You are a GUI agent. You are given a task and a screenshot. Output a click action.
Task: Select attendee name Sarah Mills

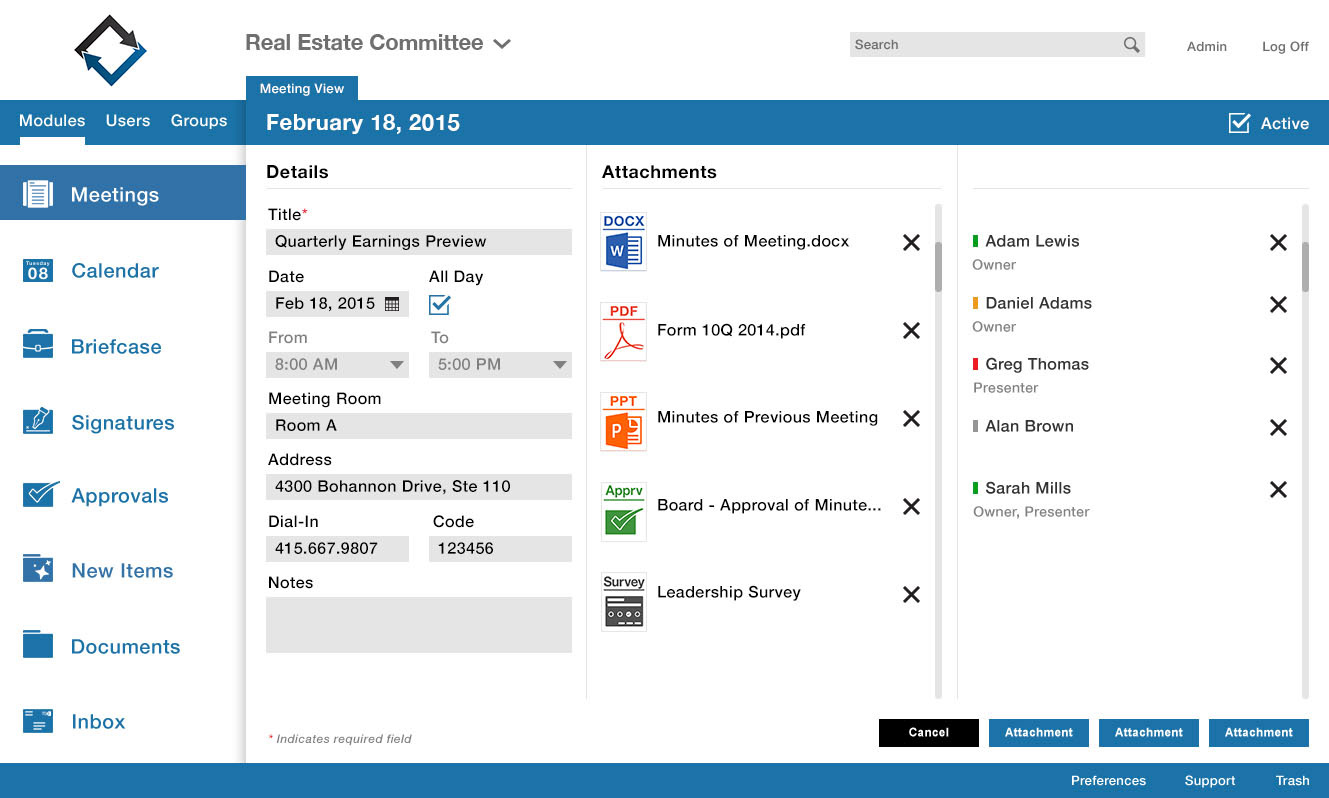tap(1028, 488)
